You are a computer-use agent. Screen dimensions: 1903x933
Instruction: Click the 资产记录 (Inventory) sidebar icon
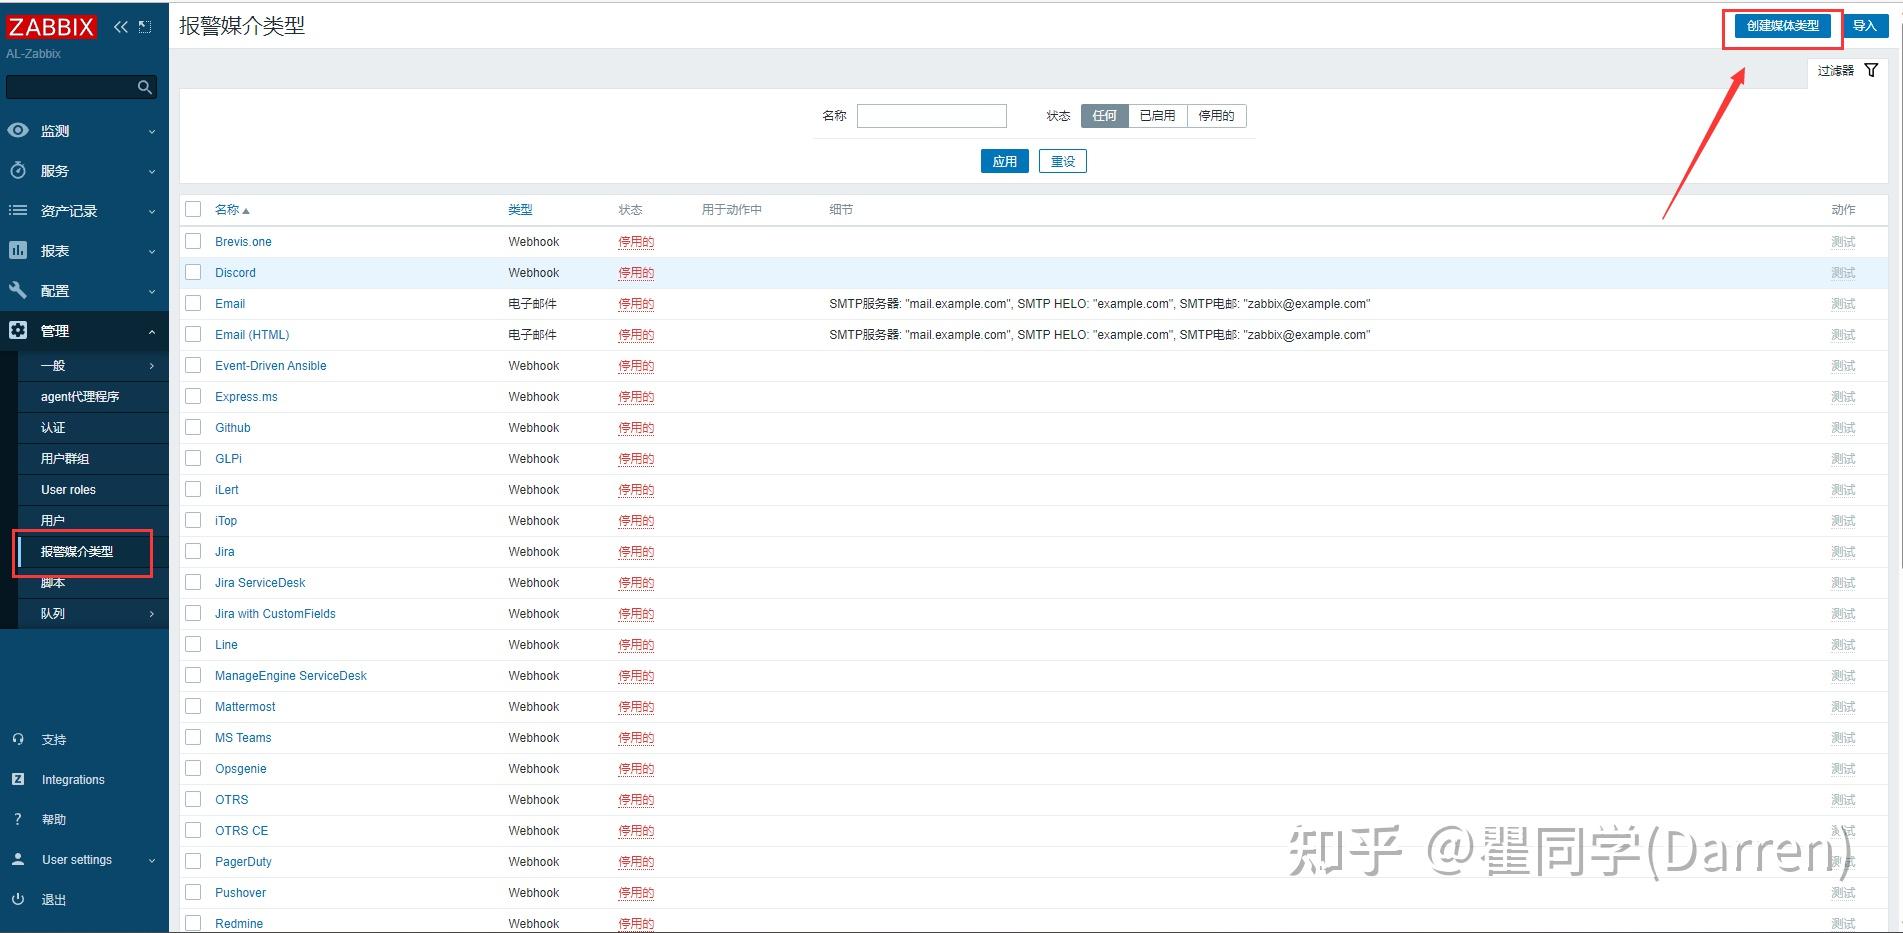coord(17,210)
